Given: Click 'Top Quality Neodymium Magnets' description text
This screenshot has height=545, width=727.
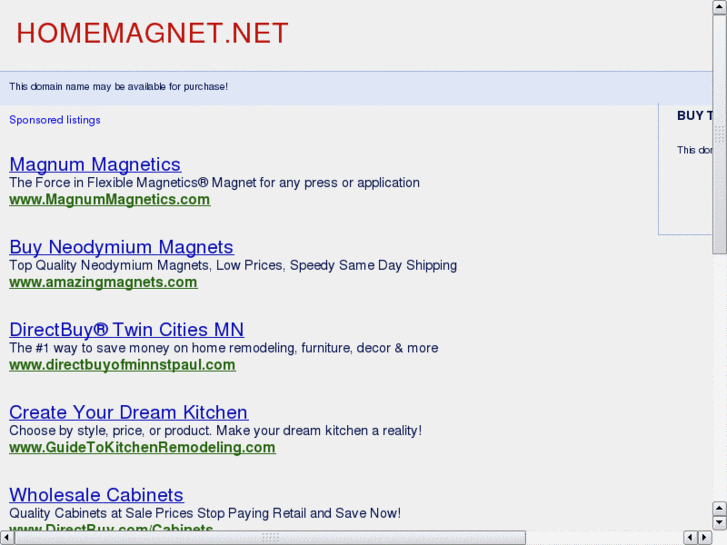Looking at the screenshot, I should coord(233,265).
